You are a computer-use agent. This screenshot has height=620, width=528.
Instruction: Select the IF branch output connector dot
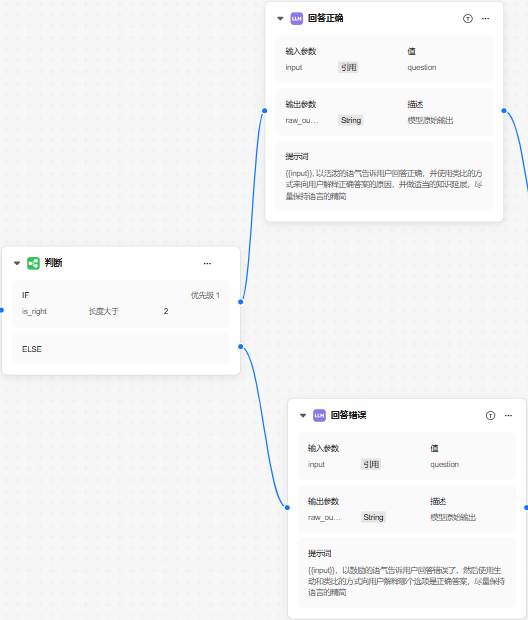[x=241, y=302]
